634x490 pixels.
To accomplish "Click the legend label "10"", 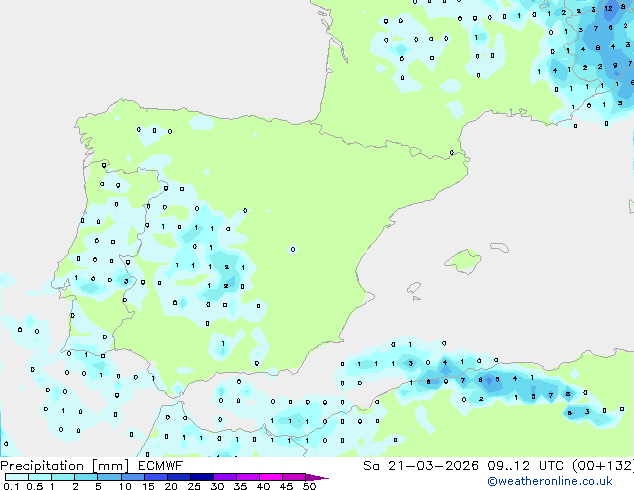I will tap(125, 486).
